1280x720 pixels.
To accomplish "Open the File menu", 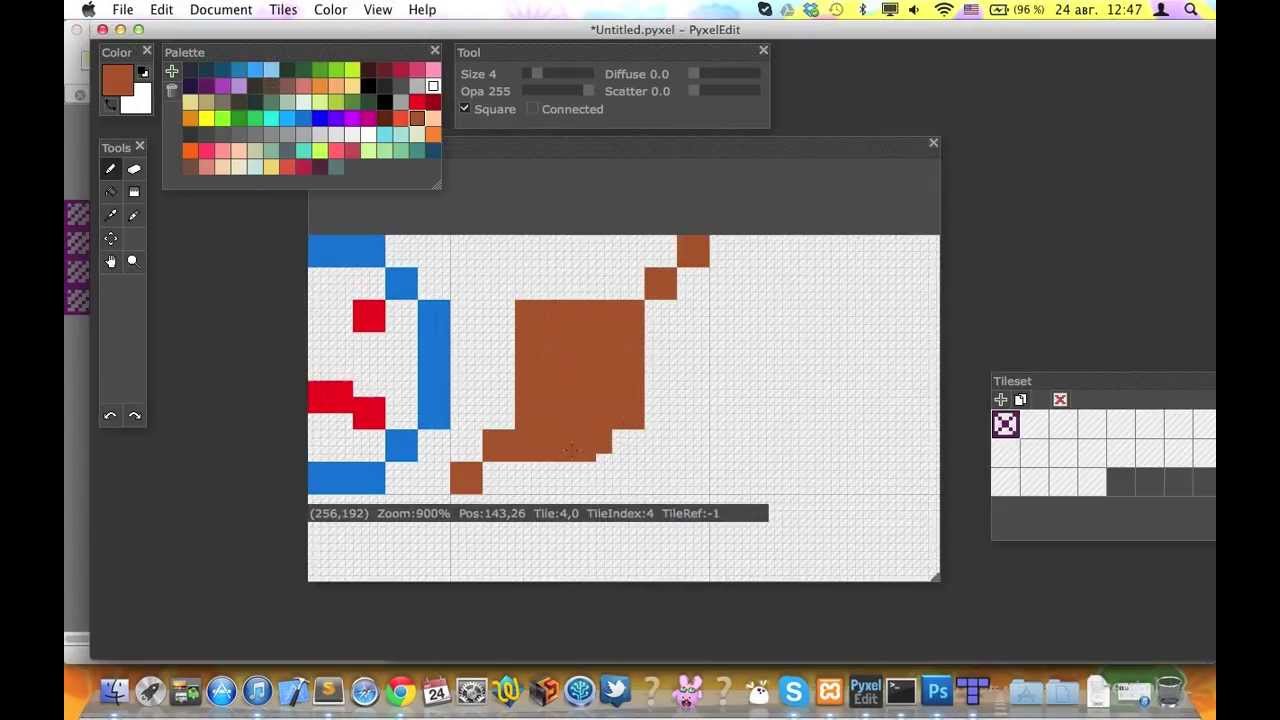I will 123,9.
